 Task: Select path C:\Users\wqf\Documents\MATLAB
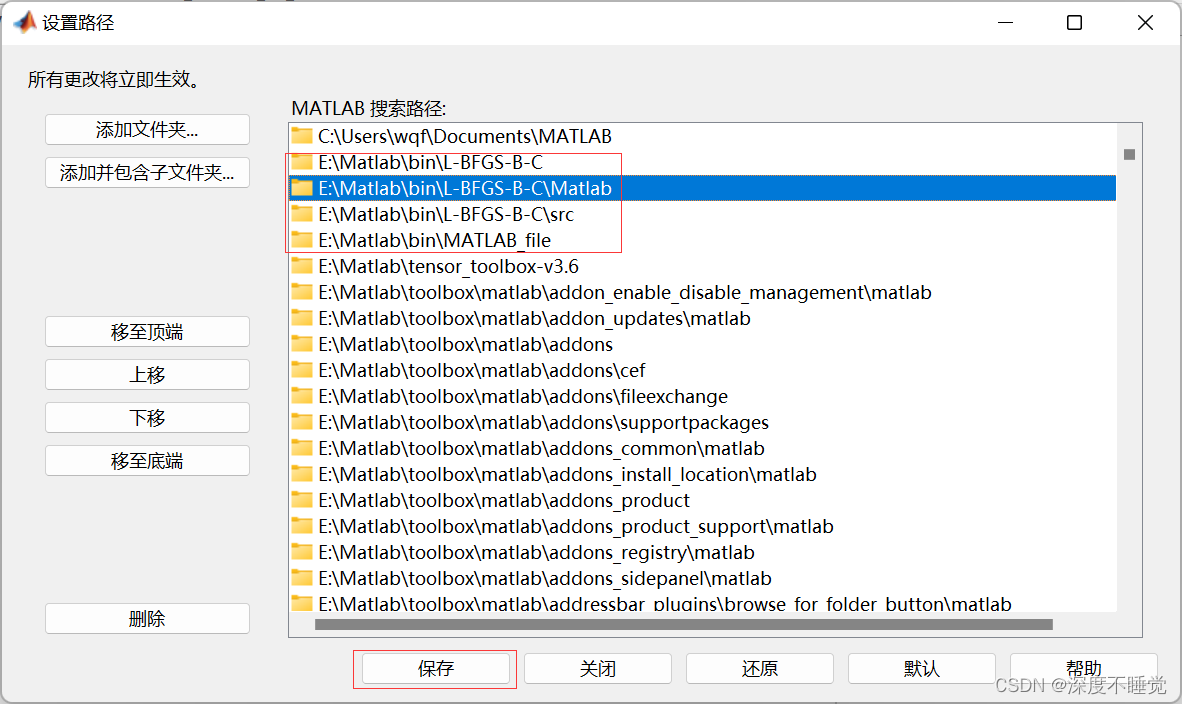(x=464, y=136)
